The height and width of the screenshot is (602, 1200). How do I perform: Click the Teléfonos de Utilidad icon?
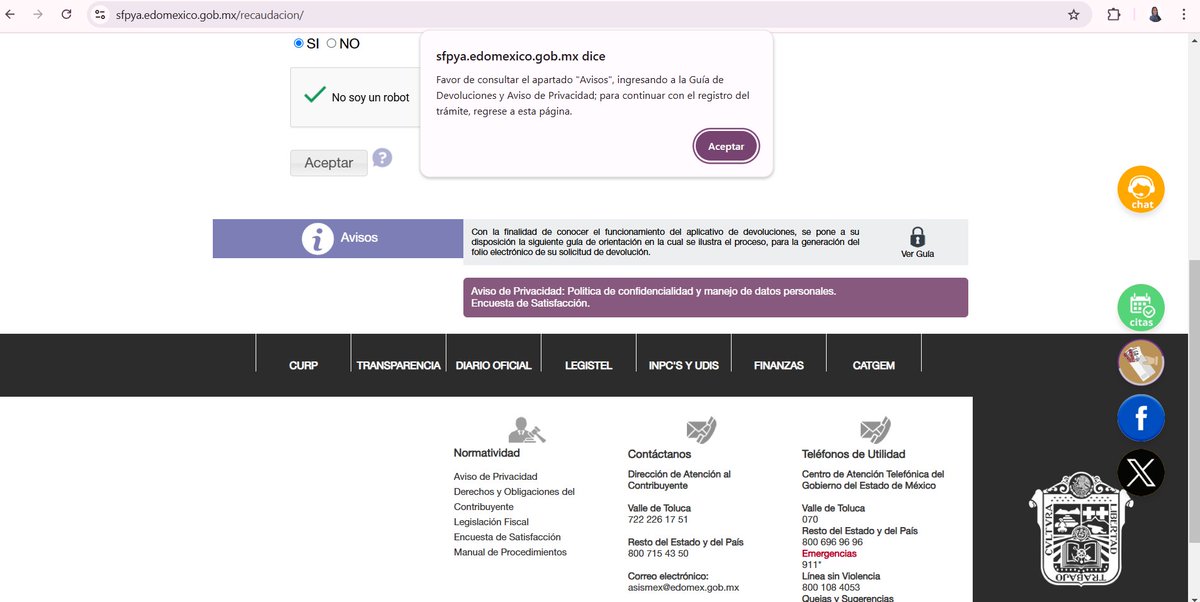pos(875,430)
